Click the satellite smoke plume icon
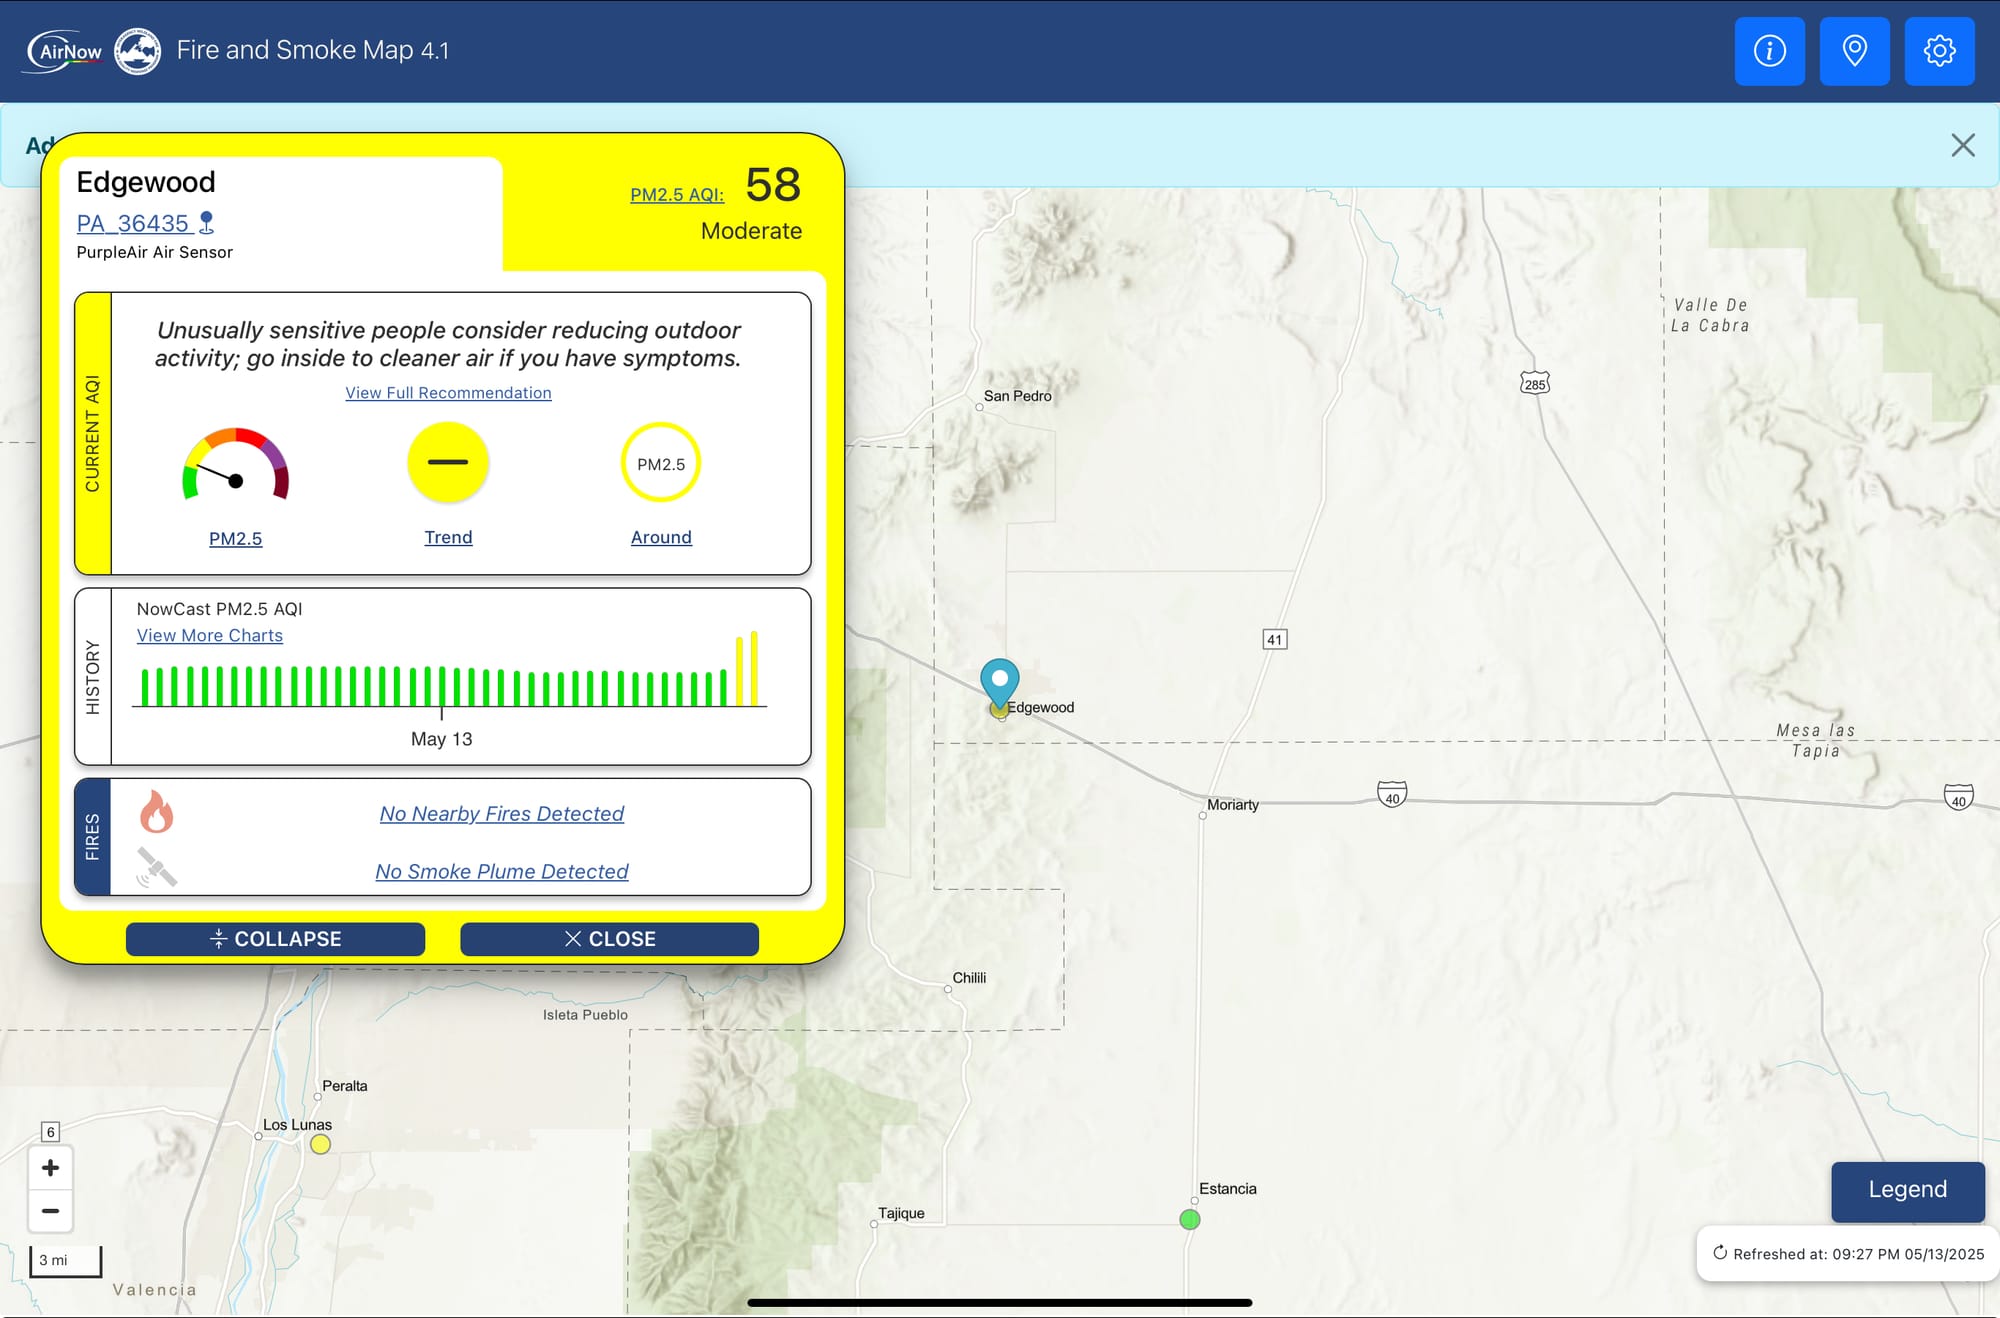The height and width of the screenshot is (1318, 2000). [x=156, y=868]
